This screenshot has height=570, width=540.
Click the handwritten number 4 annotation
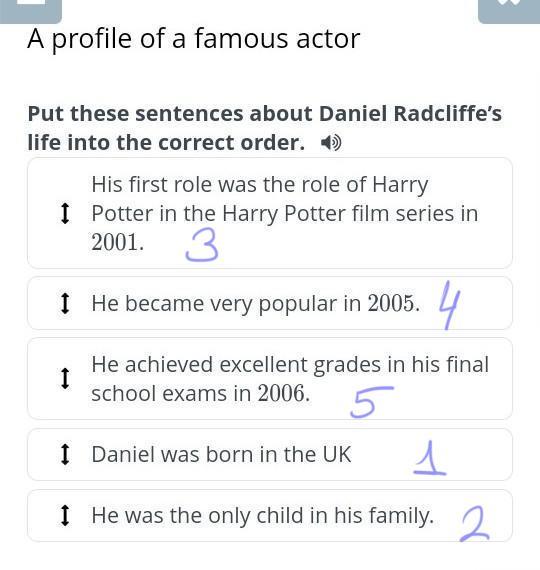[x=449, y=305]
